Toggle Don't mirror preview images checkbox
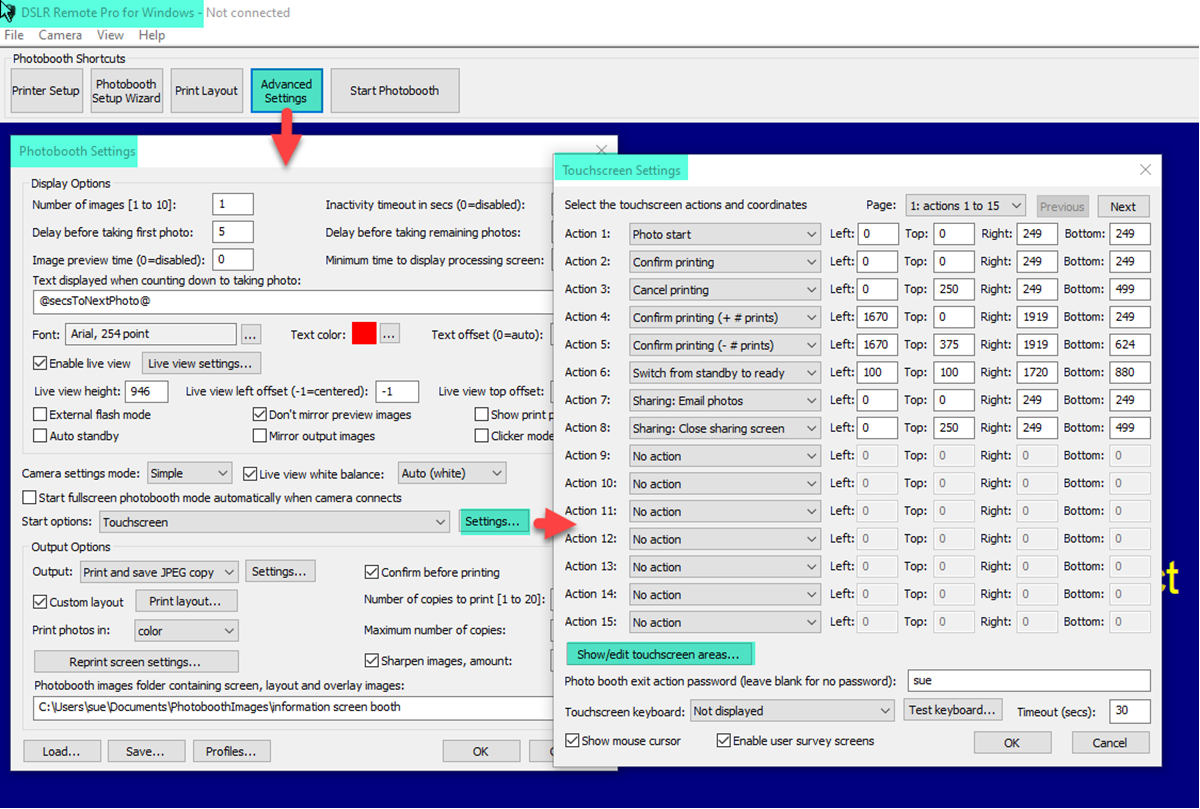1200x809 pixels. point(260,414)
